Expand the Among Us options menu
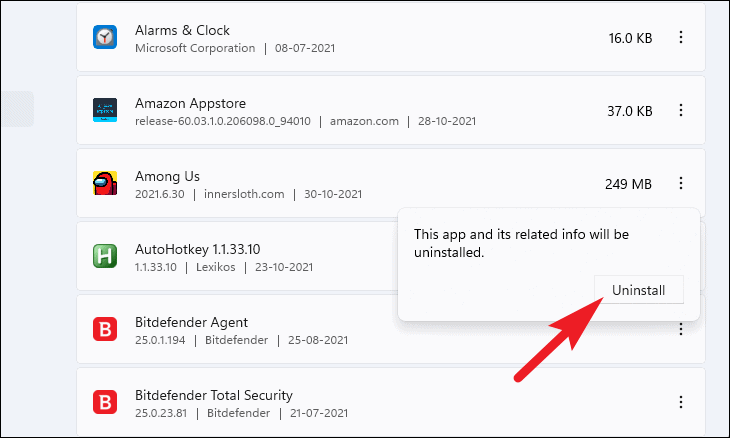 (x=681, y=183)
